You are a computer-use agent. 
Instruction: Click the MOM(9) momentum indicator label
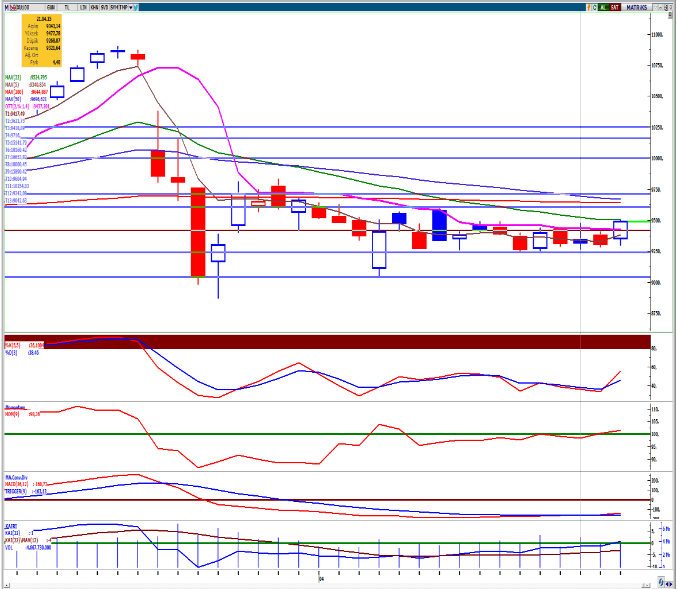click(22, 414)
